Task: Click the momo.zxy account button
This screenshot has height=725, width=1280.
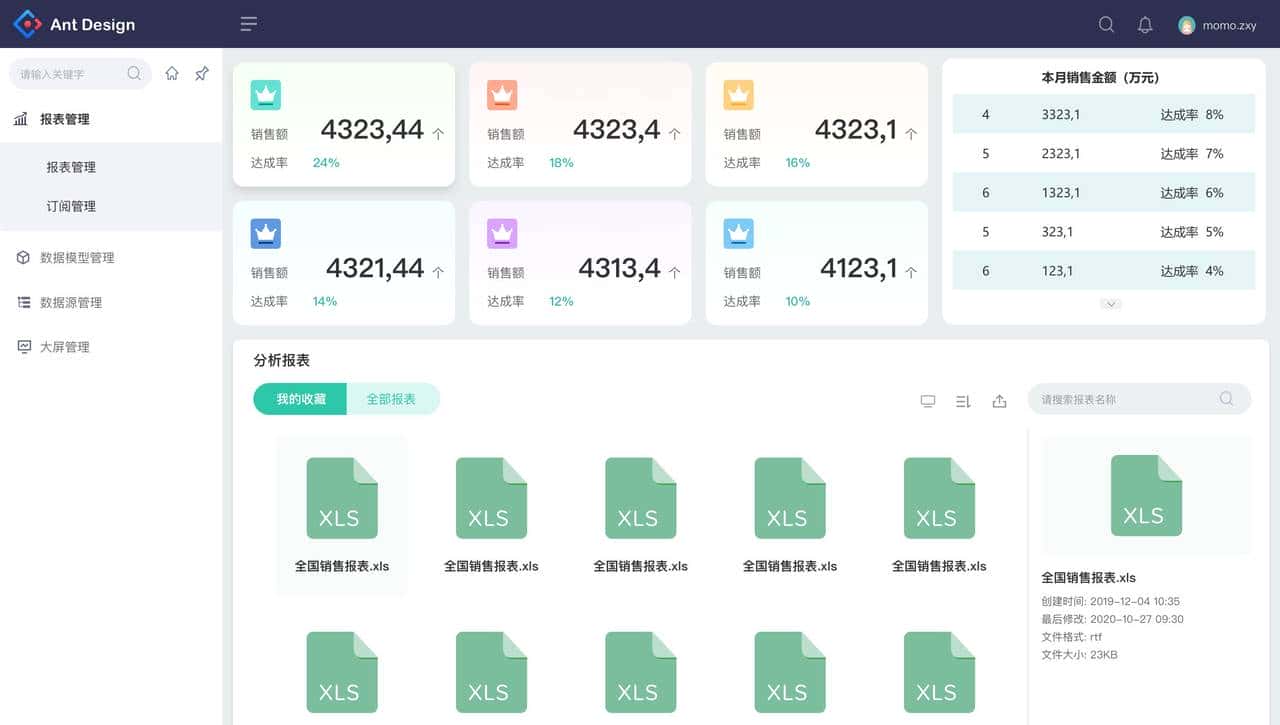Action: (1217, 24)
